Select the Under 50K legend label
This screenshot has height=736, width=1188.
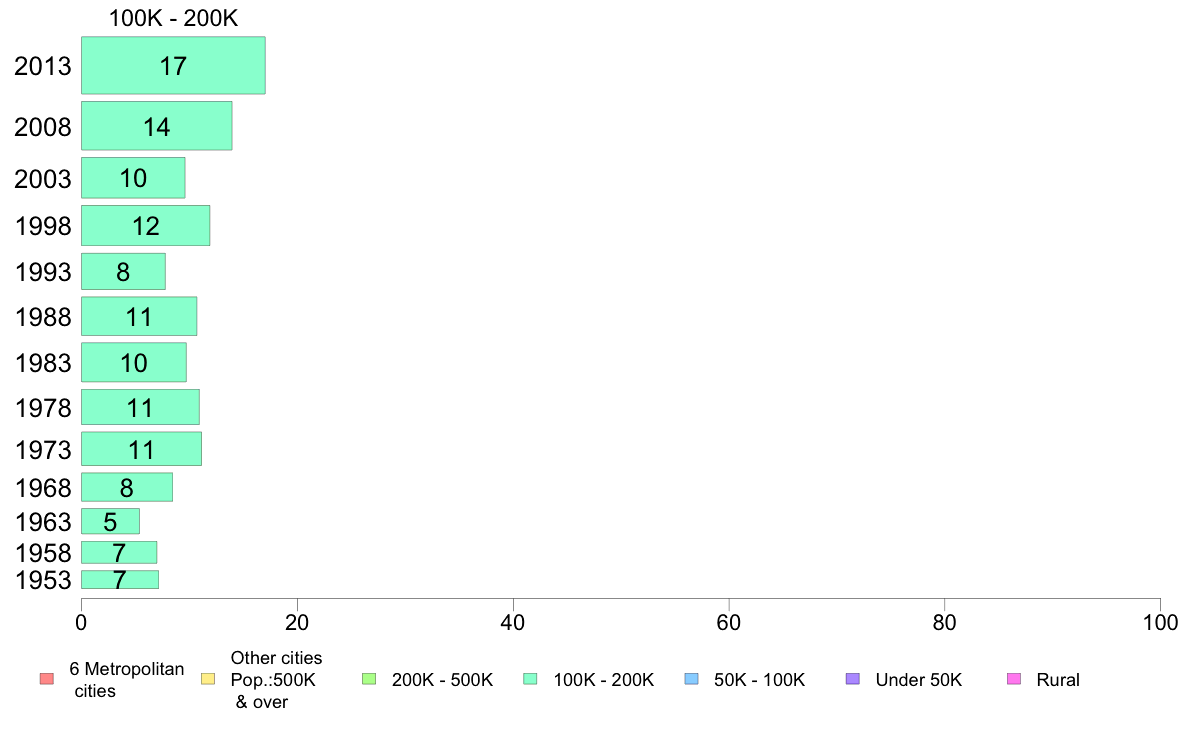pos(918,680)
